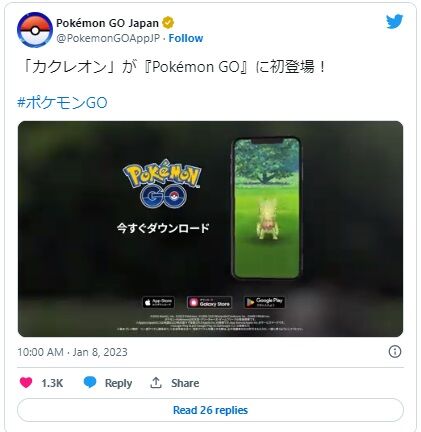Click the Pokémon GO Japan display name
This screenshot has width=421, height=432.
[107, 23]
